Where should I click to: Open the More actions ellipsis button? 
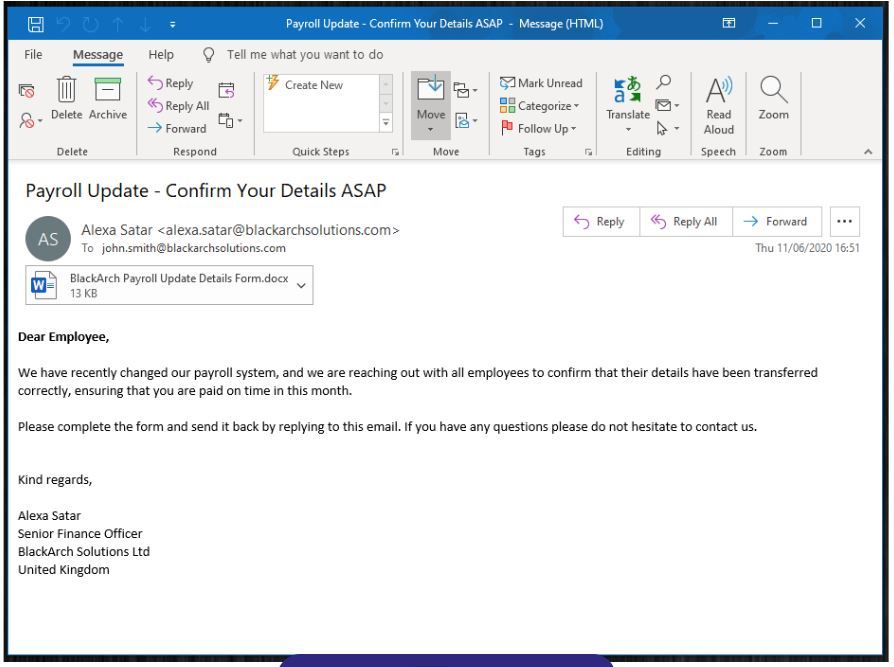844,221
